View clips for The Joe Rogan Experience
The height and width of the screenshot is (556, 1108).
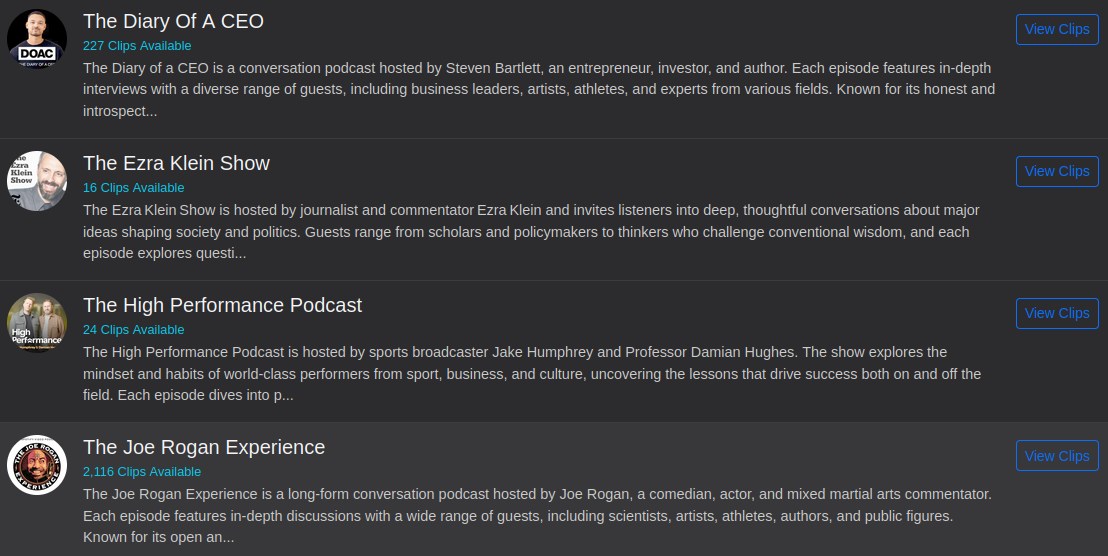(x=1056, y=456)
